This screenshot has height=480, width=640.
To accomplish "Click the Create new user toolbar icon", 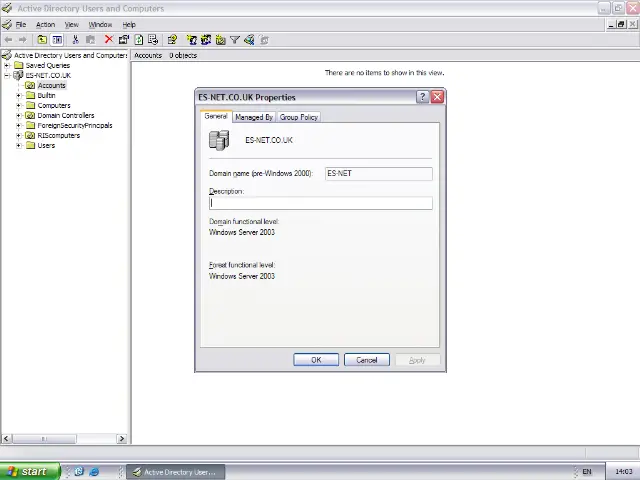I will coord(191,40).
